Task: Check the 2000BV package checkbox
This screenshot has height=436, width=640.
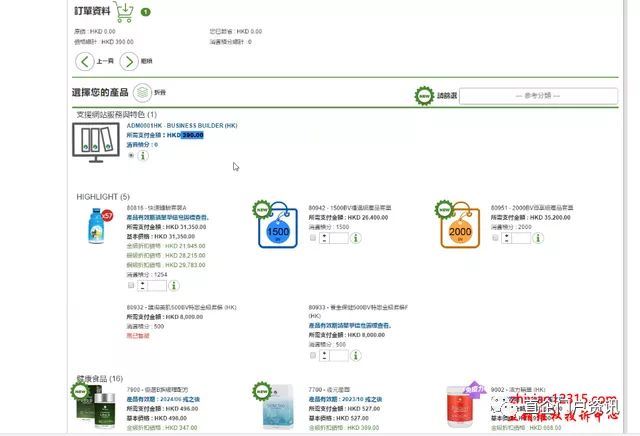Action: (x=495, y=238)
